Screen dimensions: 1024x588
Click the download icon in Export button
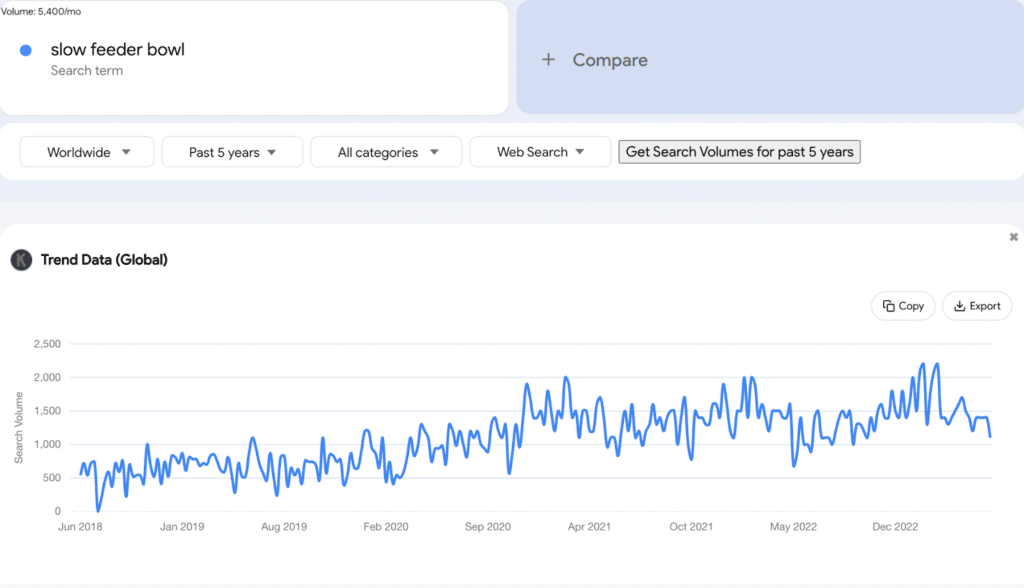tap(959, 306)
